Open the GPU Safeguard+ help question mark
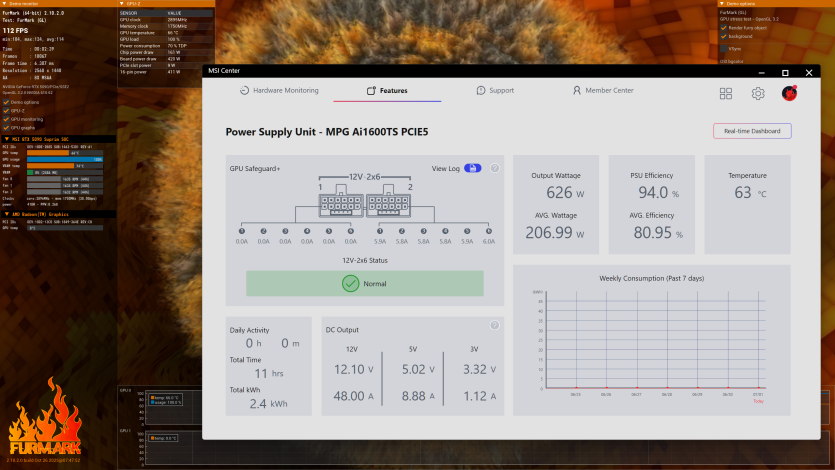The width and height of the screenshot is (835, 470). (495, 168)
